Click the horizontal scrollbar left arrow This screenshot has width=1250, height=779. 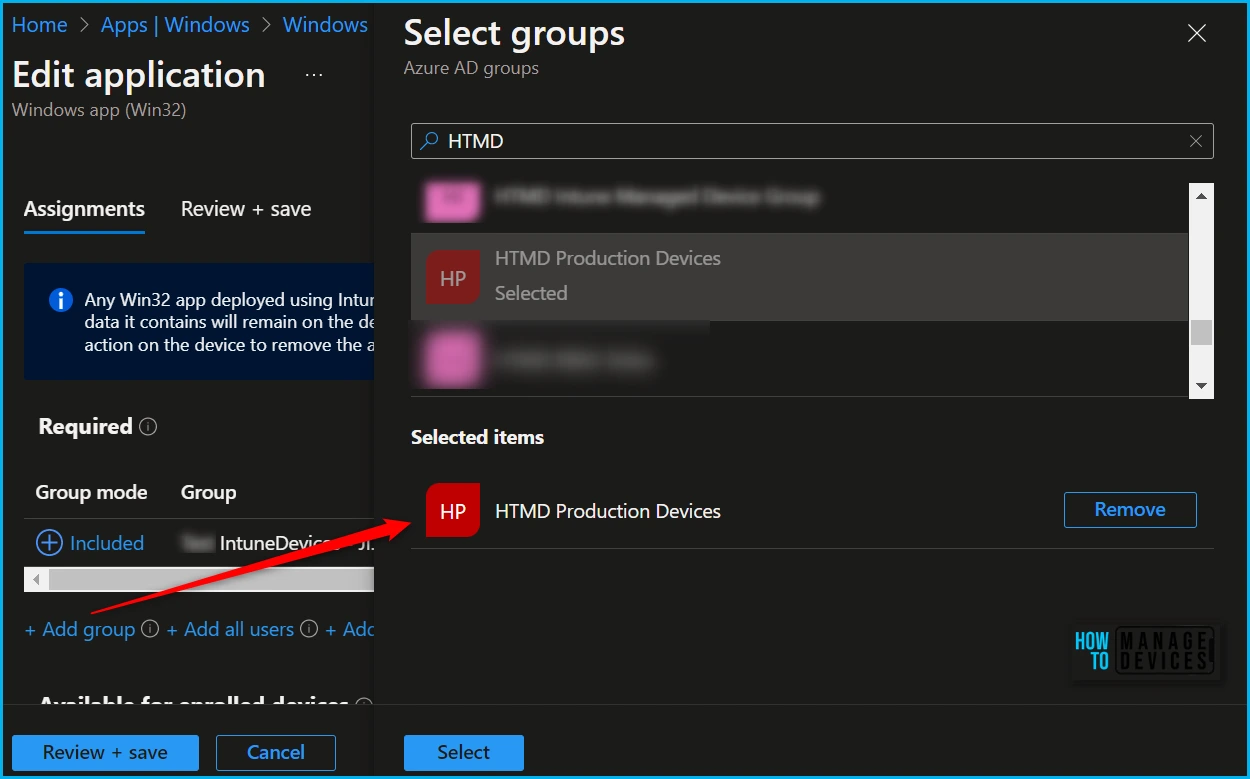click(36, 579)
